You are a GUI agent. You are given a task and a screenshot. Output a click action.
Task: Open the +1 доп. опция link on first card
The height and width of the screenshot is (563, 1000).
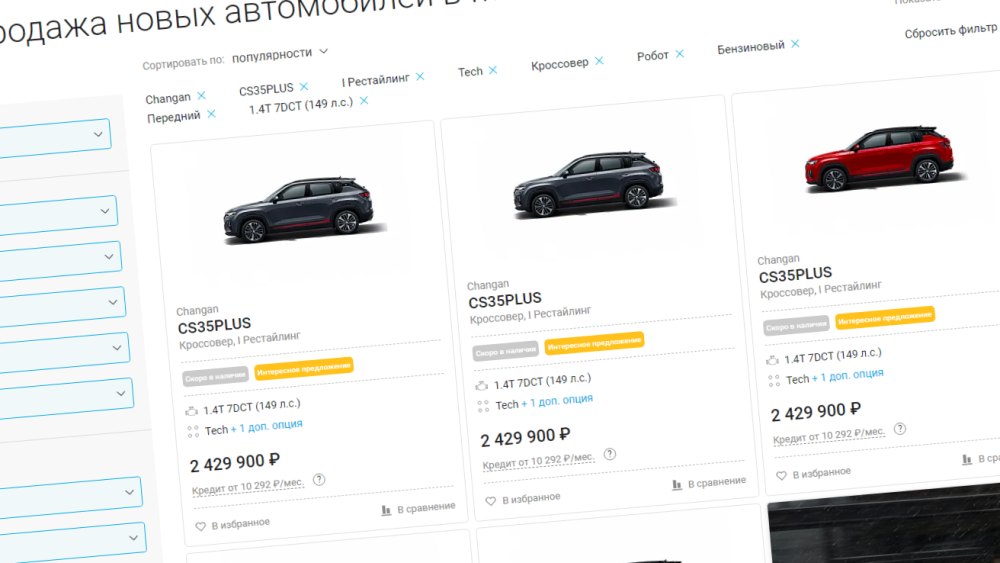pos(266,426)
